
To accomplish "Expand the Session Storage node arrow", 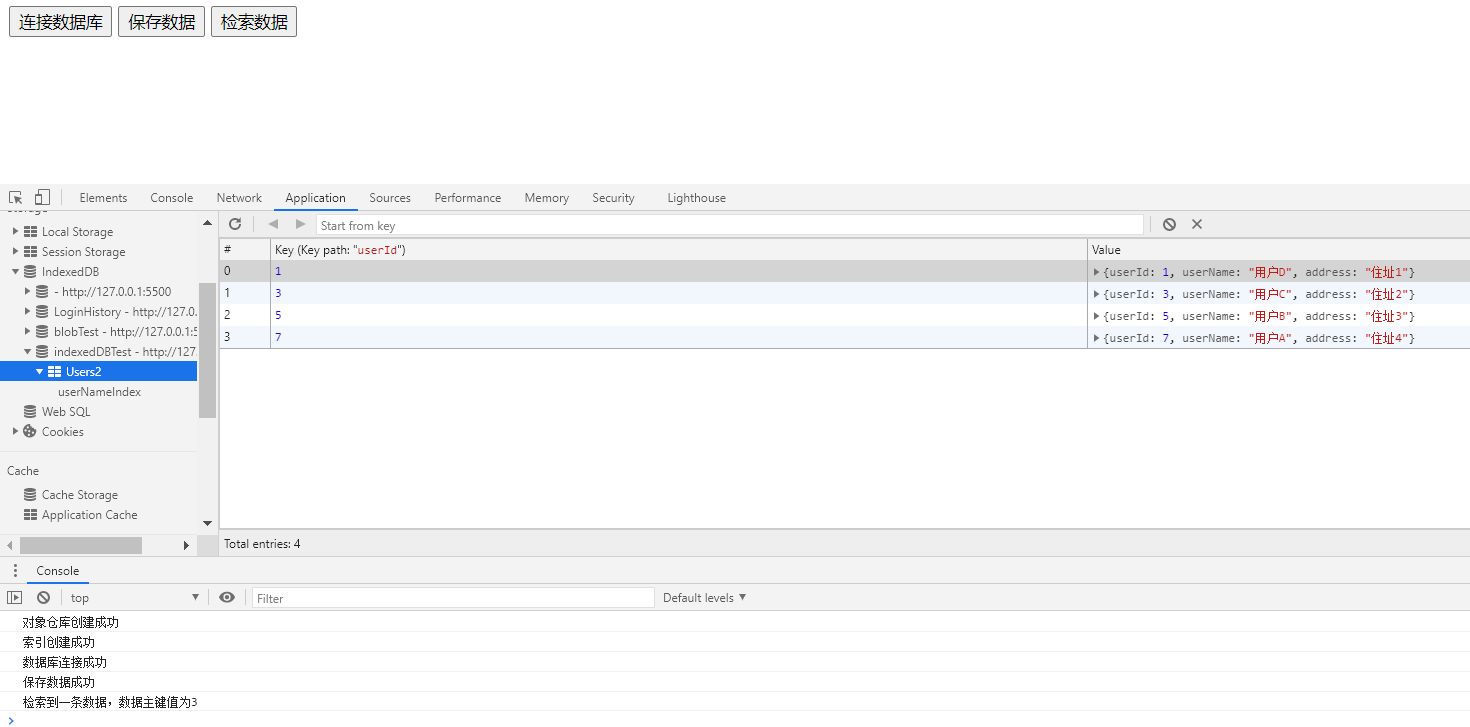I will (x=15, y=252).
